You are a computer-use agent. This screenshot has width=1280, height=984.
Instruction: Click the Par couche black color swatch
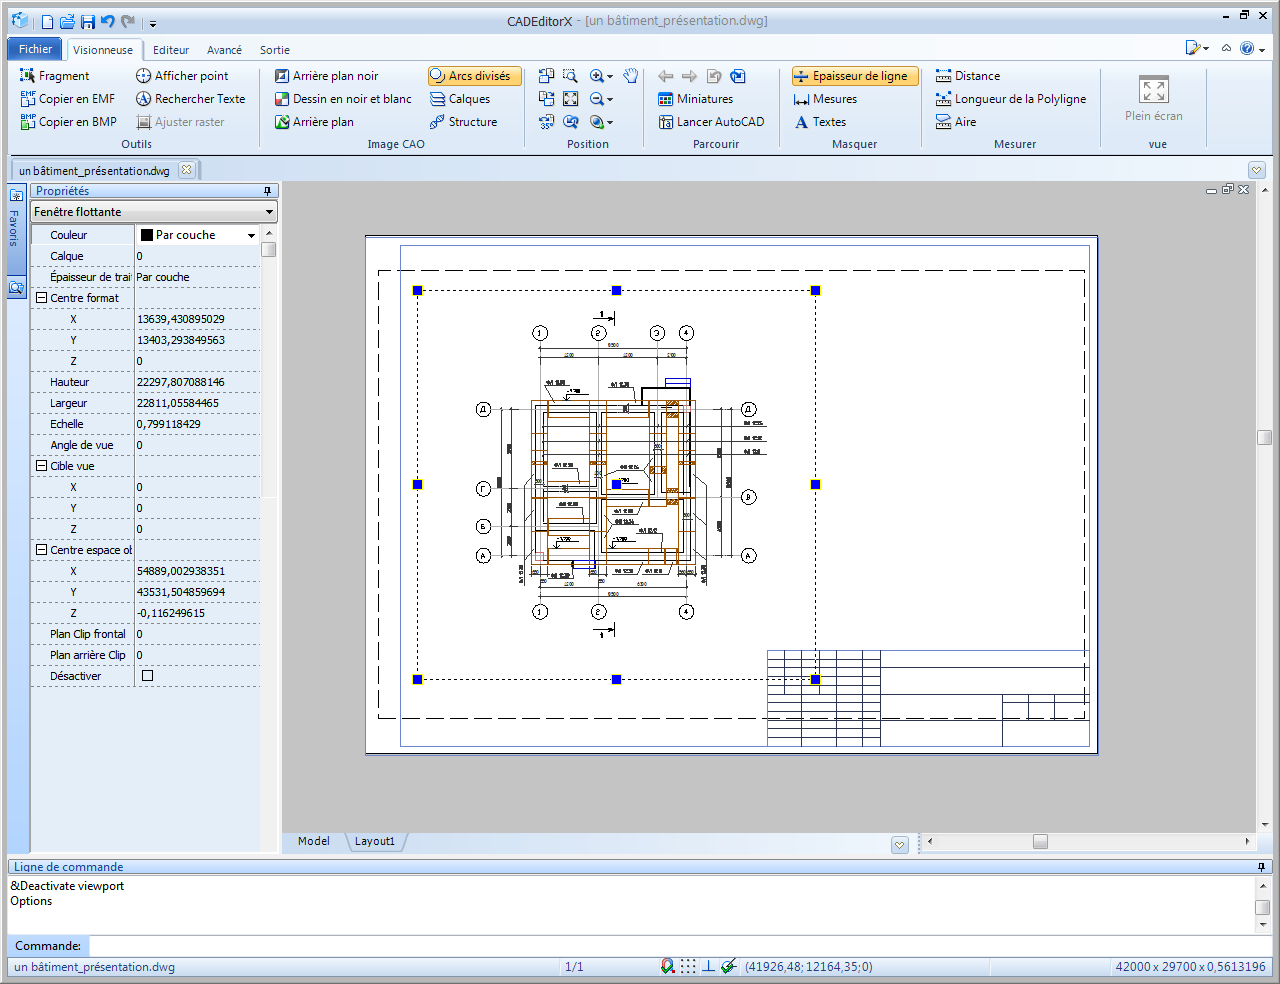tap(147, 235)
